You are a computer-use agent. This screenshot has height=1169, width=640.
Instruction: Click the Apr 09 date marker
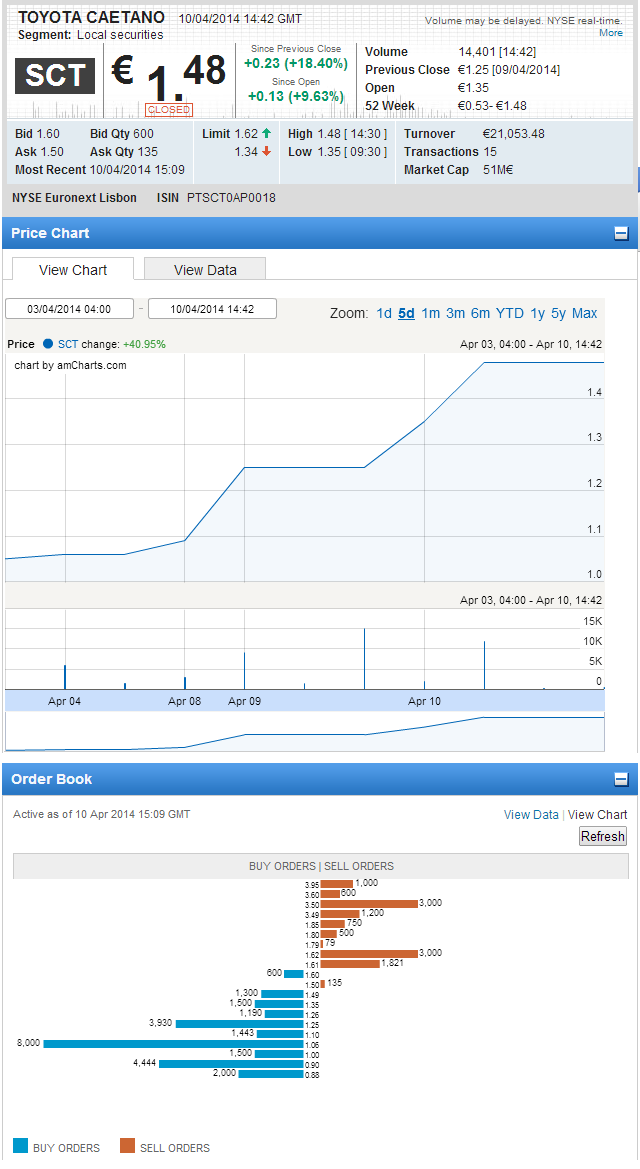245,701
